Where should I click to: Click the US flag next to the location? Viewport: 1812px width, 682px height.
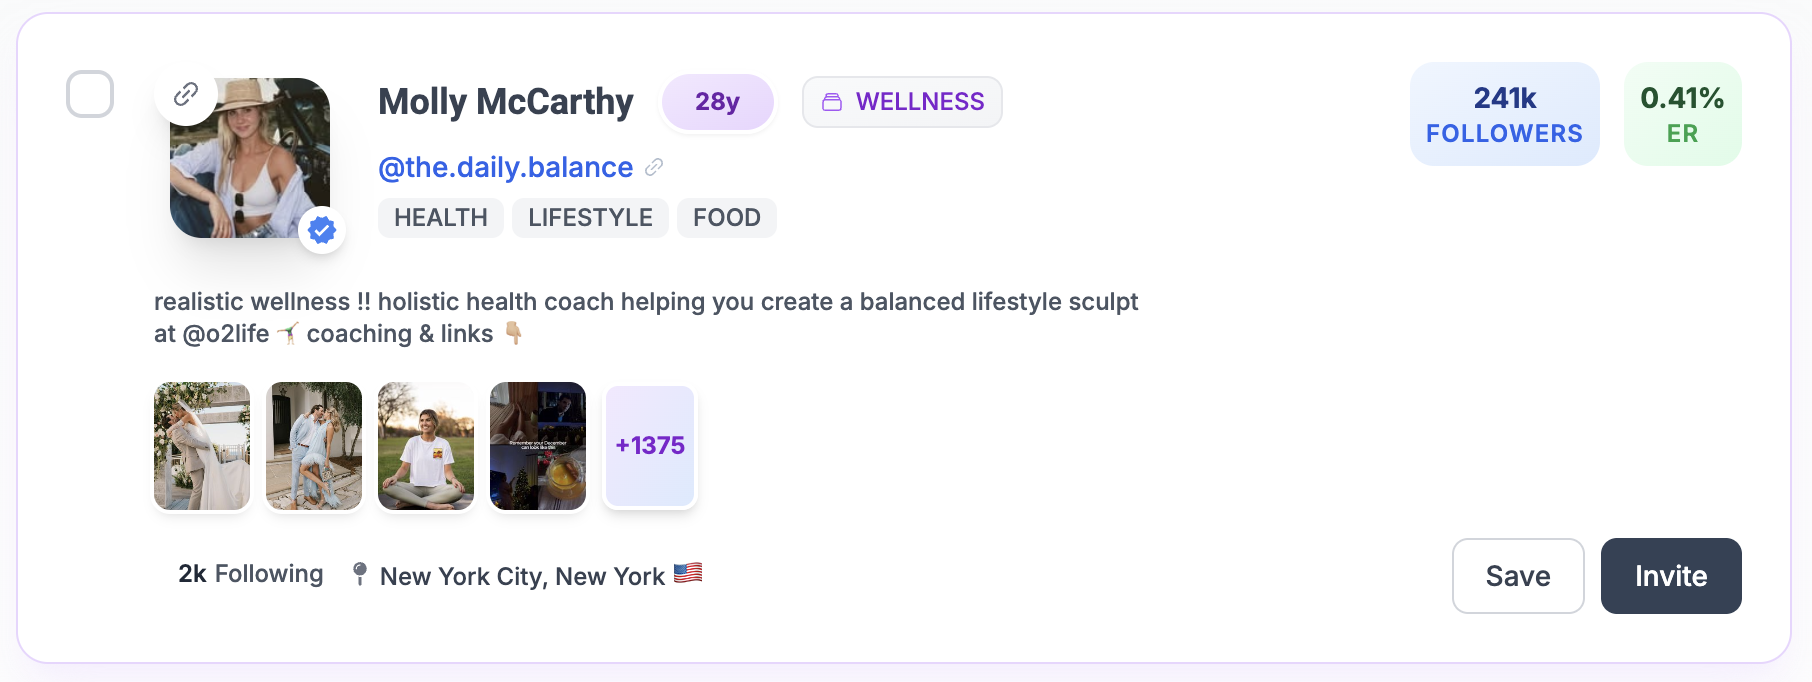(690, 574)
